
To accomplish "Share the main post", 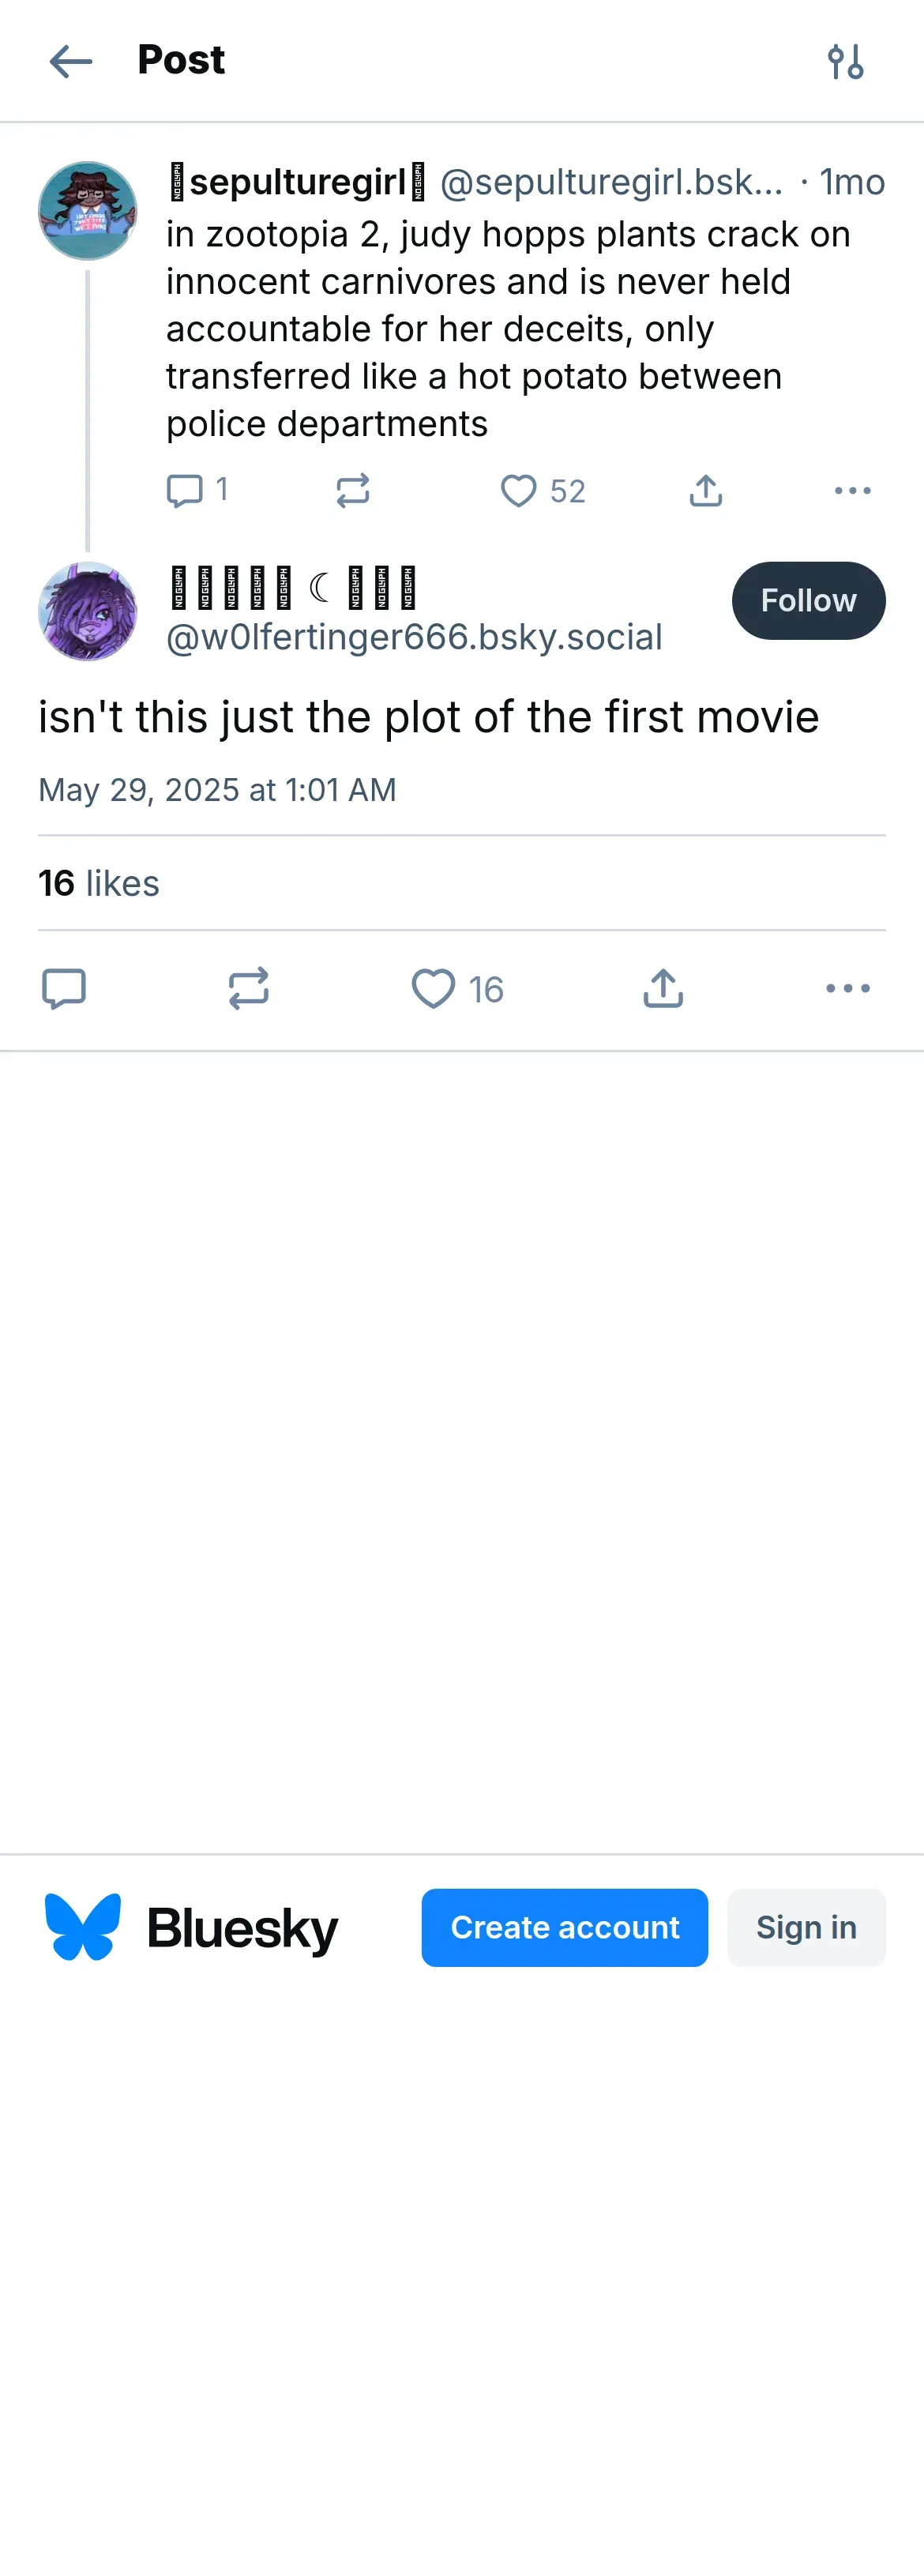I will pyautogui.click(x=663, y=989).
